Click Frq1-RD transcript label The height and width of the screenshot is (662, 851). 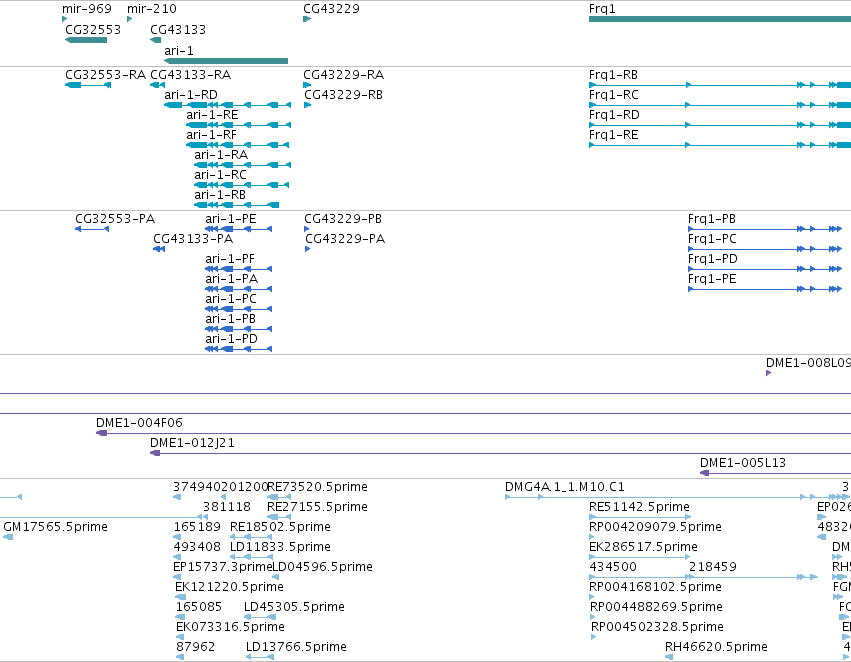pos(614,114)
